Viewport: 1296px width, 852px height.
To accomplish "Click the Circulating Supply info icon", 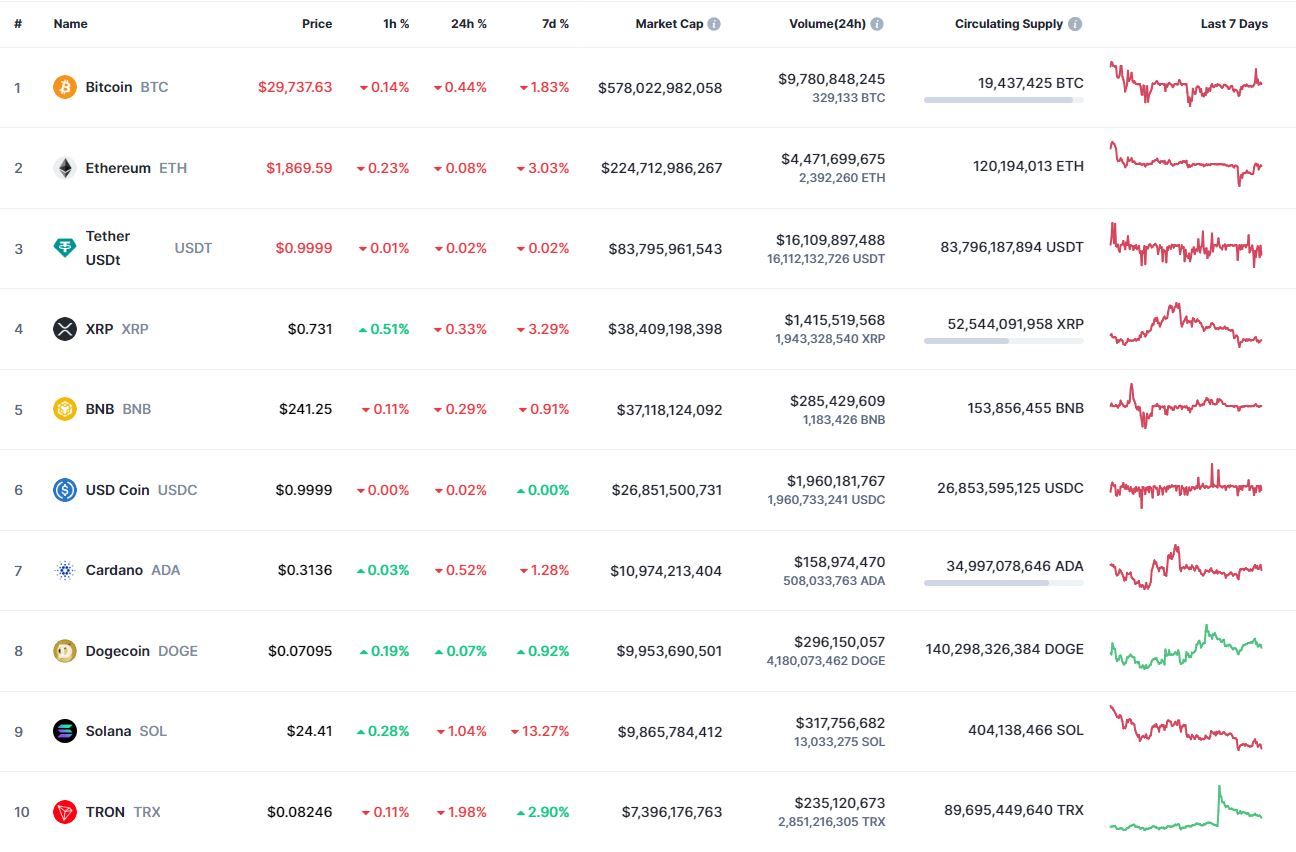I will click(x=1075, y=24).
